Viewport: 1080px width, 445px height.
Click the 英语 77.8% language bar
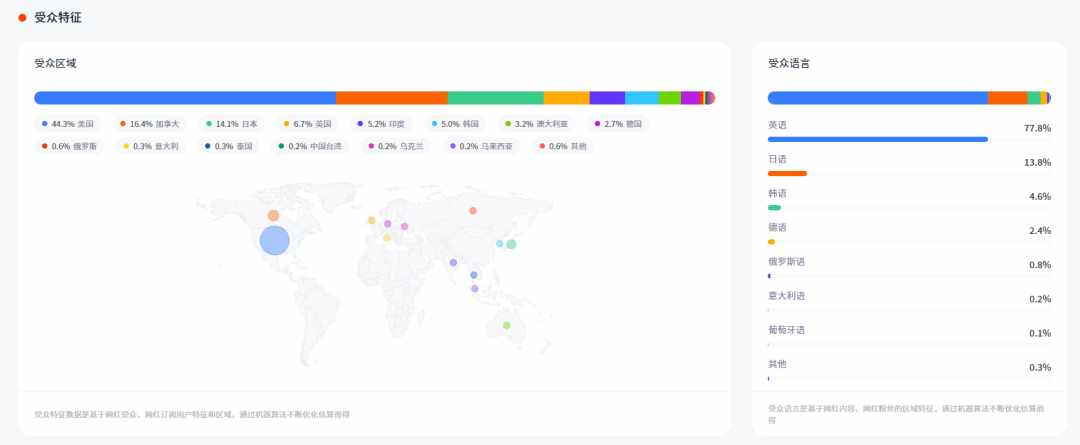tap(877, 139)
